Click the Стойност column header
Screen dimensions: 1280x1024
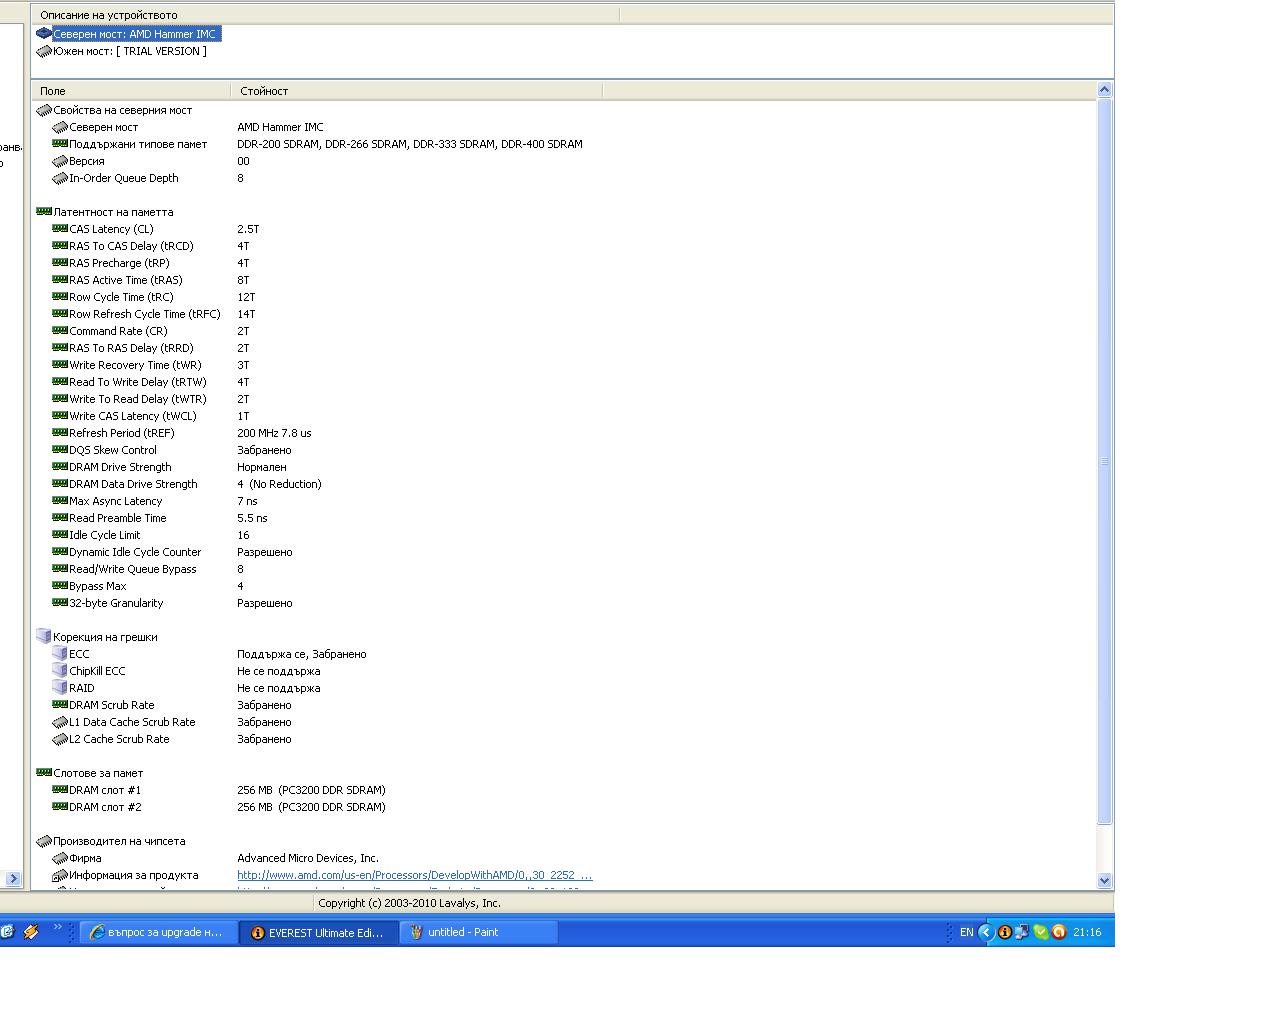tap(415, 91)
